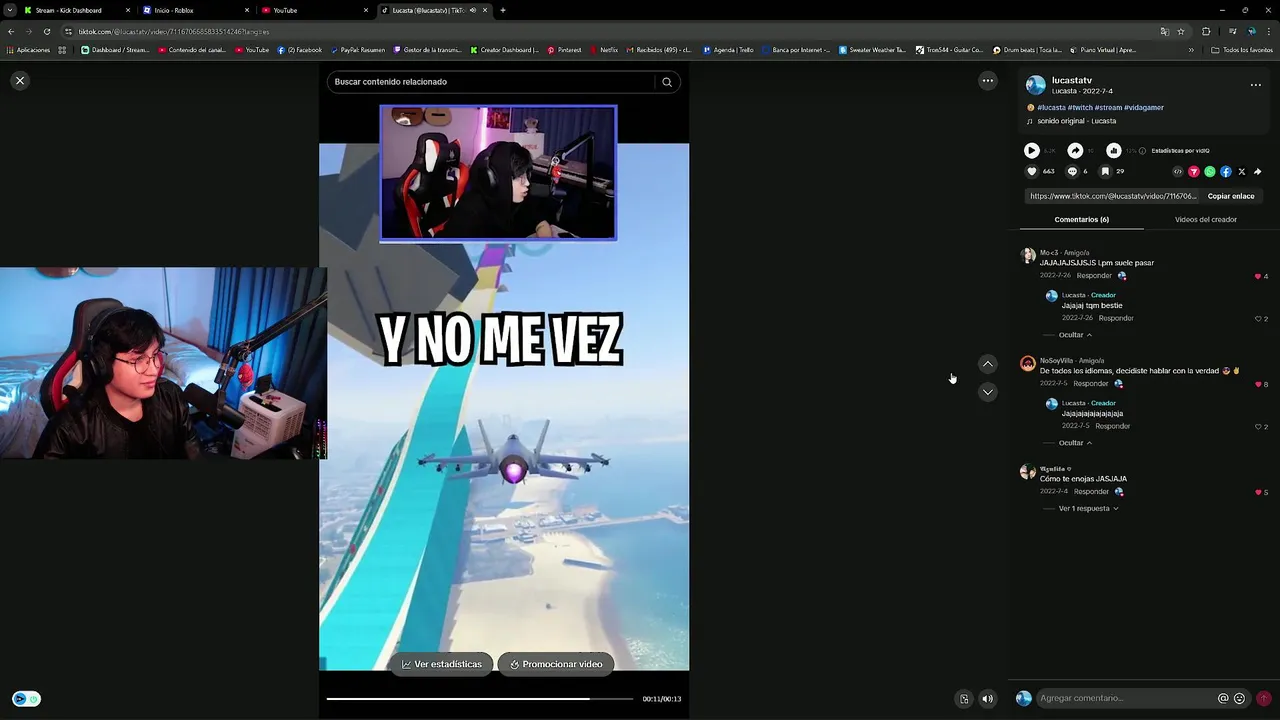This screenshot has width=1280, height=720.
Task: Close the TikTok video viewer
Action: pyautogui.click(x=19, y=80)
